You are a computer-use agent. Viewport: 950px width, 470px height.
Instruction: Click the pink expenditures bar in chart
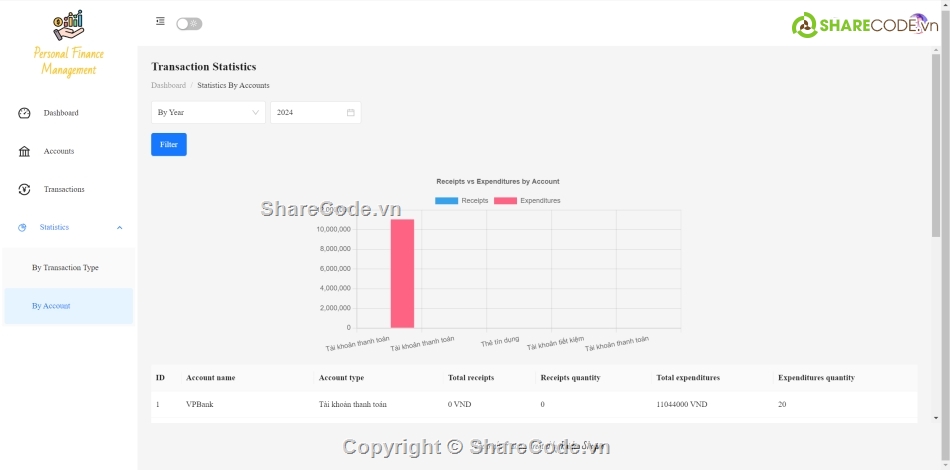pyautogui.click(x=402, y=273)
